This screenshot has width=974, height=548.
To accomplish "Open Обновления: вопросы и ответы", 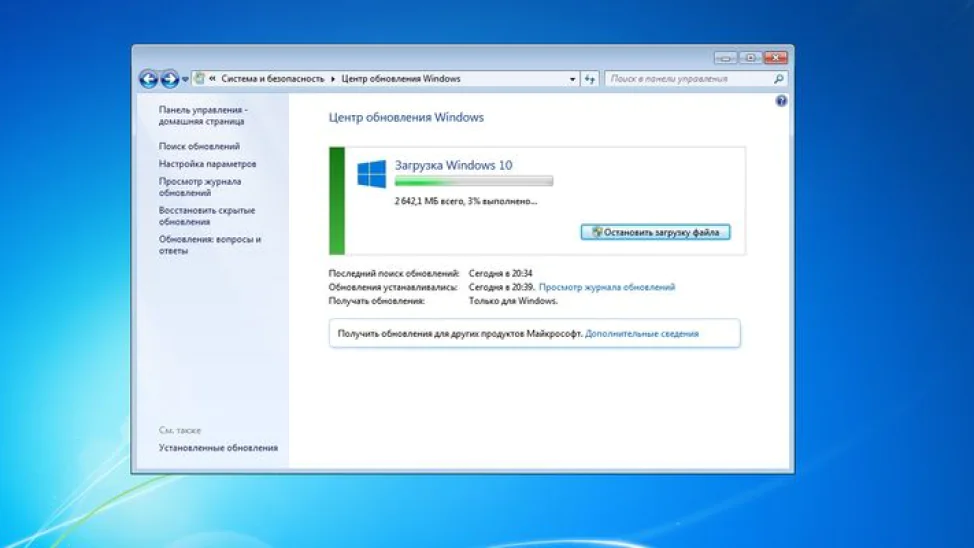I will 209,245.
